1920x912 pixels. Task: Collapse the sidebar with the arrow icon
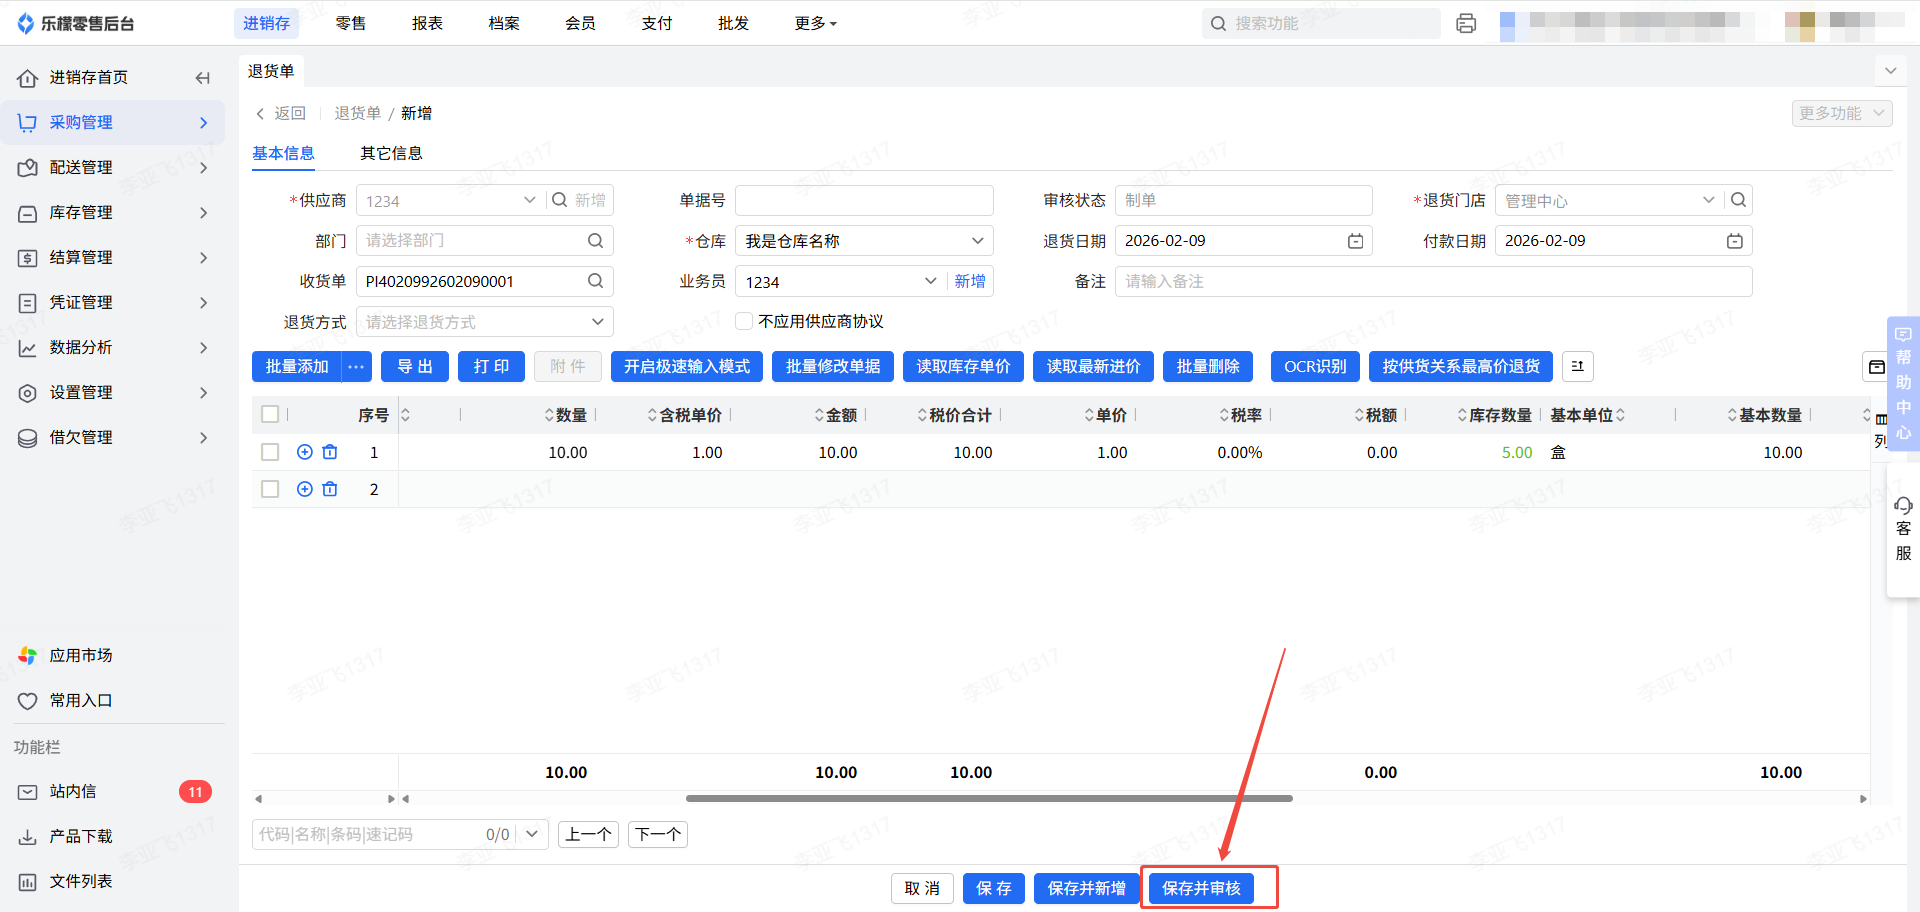(203, 78)
